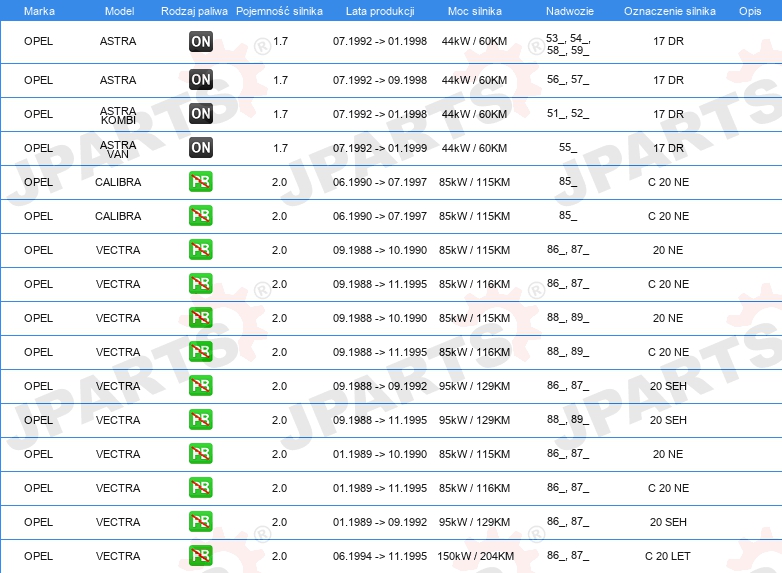The width and height of the screenshot is (782, 573).
Task: Click 88_, 89_ body code in 20 SEH row
Action: (x=568, y=419)
